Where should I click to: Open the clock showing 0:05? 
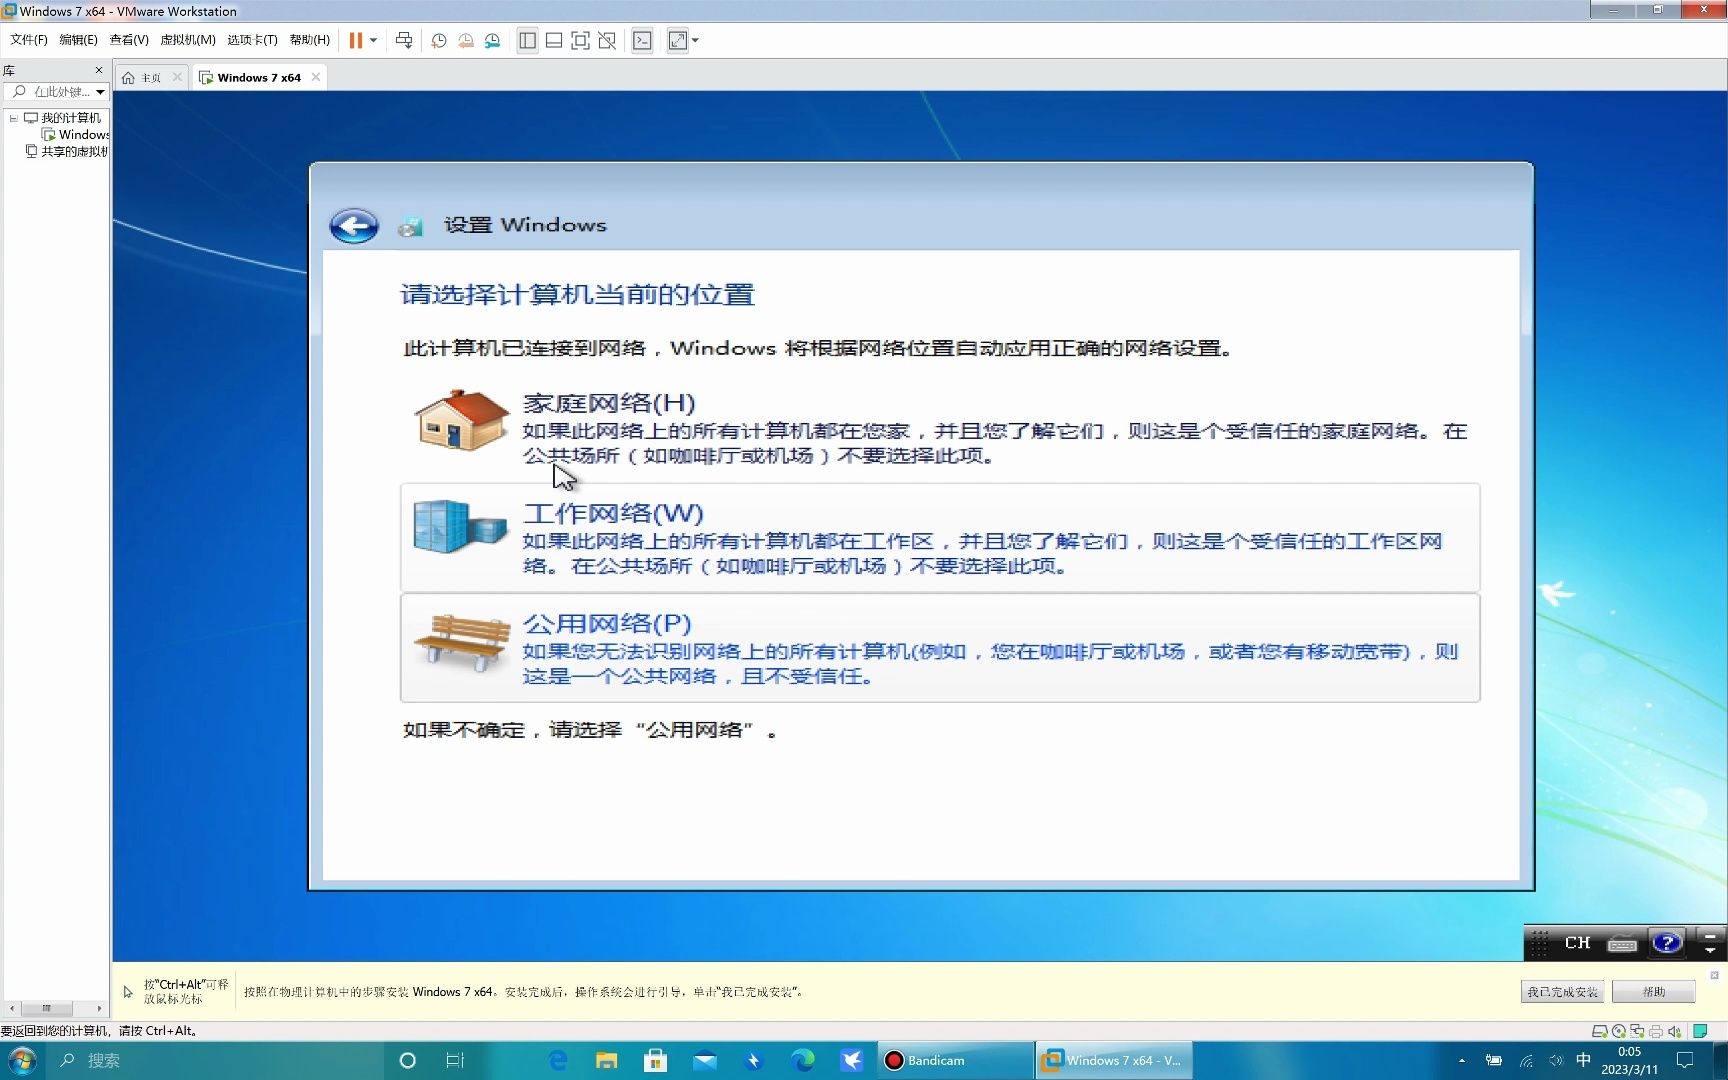1629,1061
